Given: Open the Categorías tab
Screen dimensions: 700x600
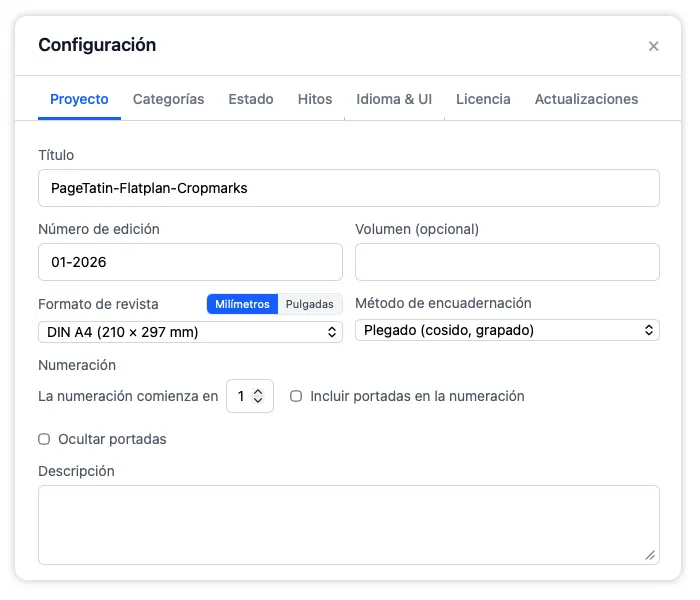Looking at the screenshot, I should (168, 99).
